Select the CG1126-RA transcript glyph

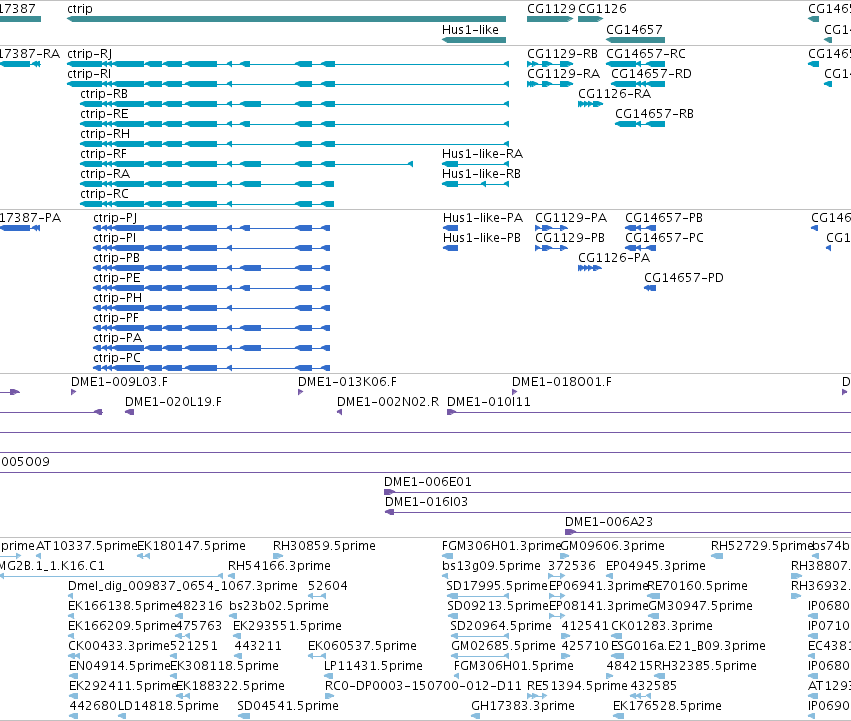590,104
